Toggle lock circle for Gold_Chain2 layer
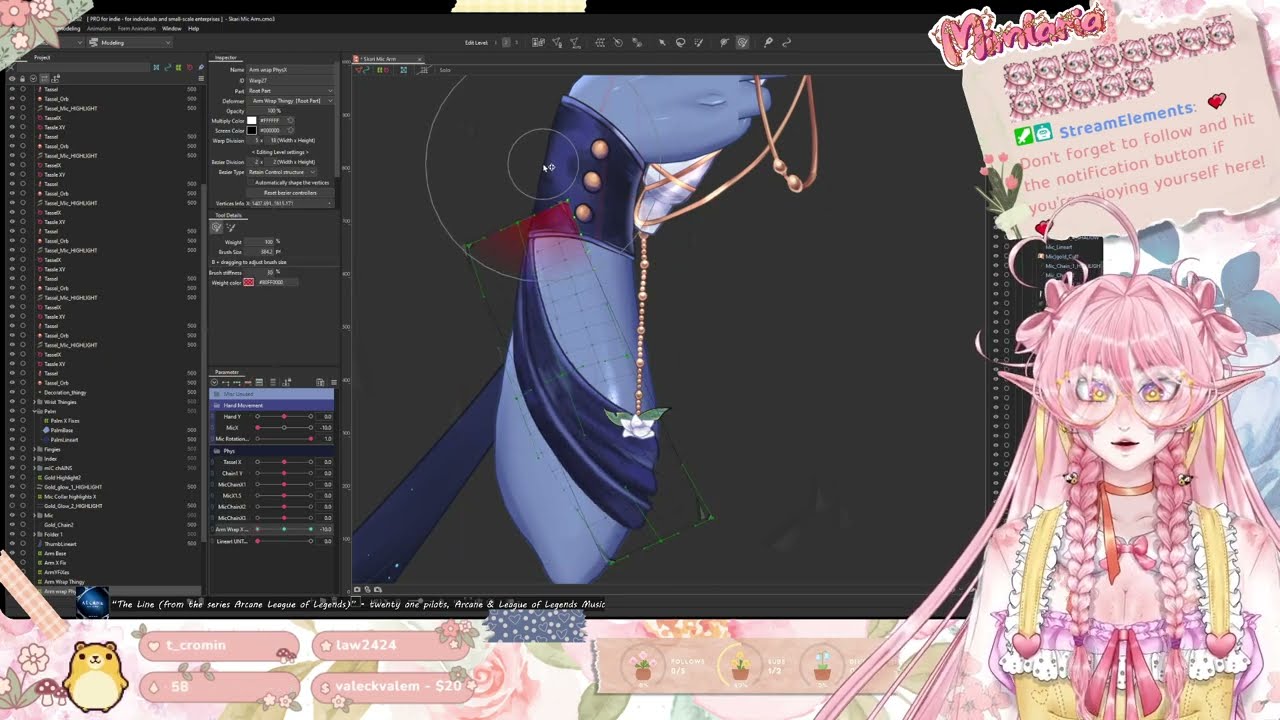The image size is (1280, 720). (23, 524)
